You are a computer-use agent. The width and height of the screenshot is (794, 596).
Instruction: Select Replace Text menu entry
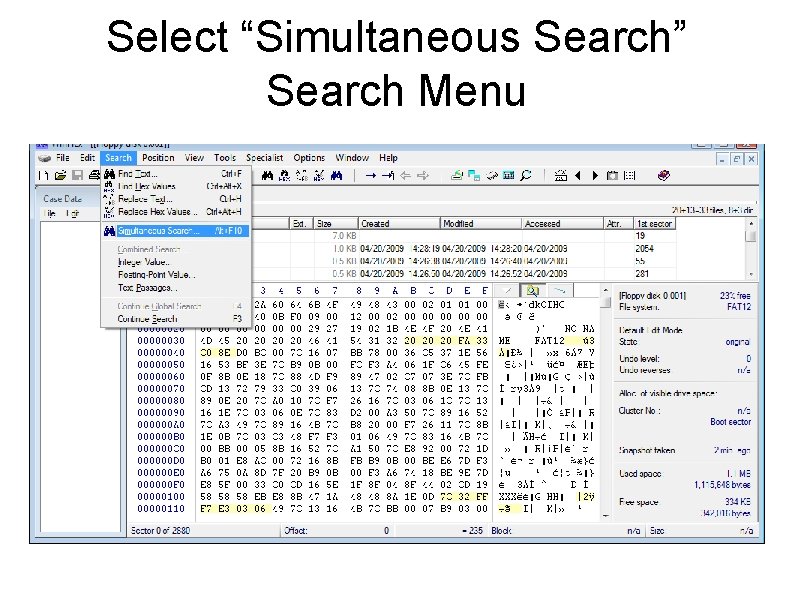tap(175, 199)
